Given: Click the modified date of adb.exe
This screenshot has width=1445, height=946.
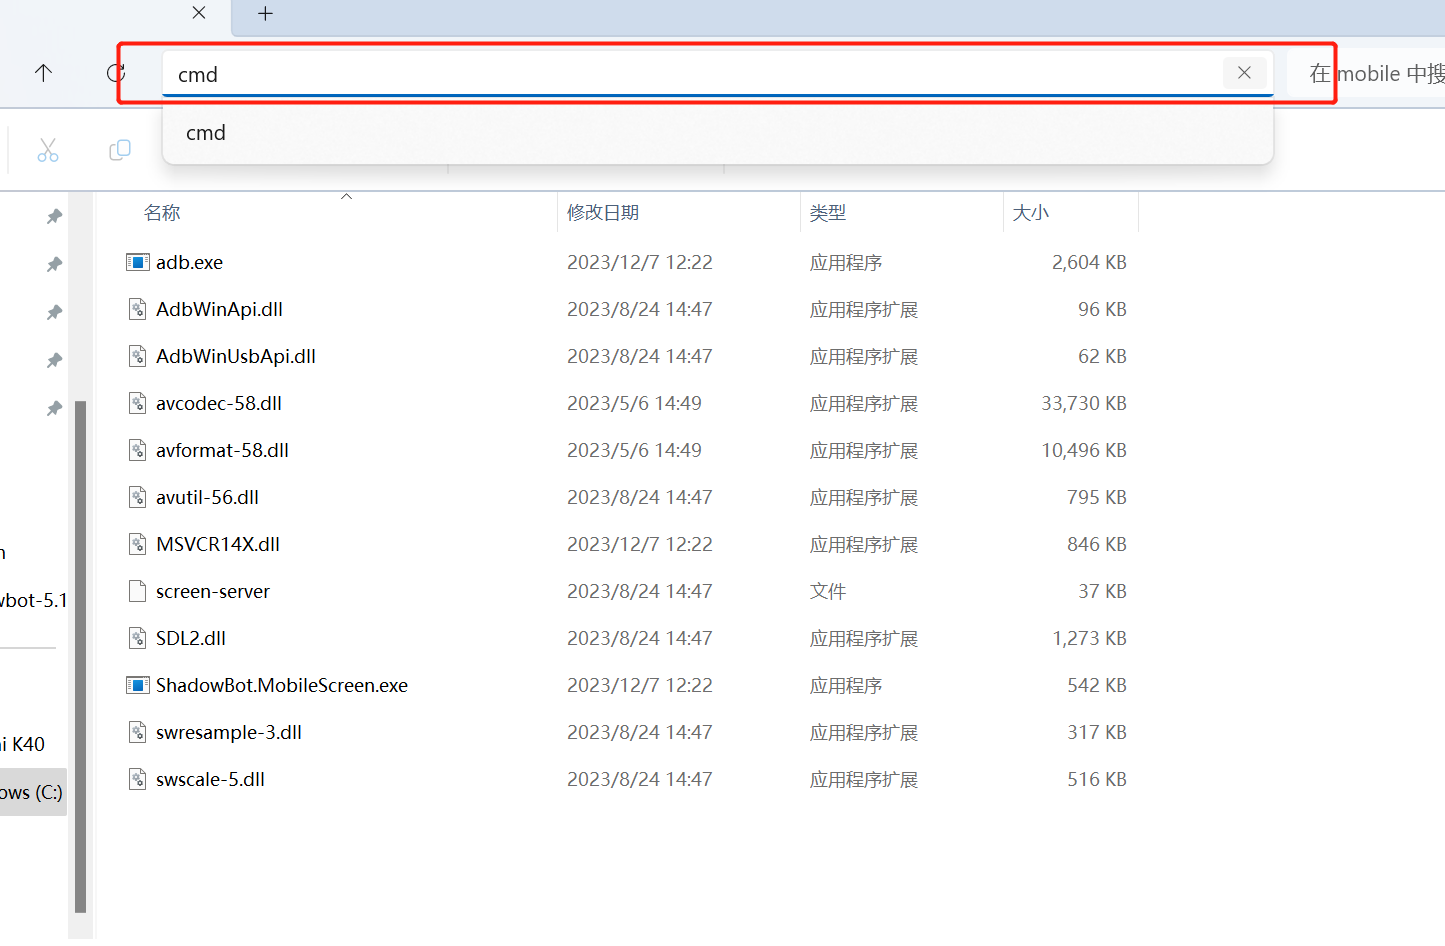Looking at the screenshot, I should pyautogui.click(x=640, y=263).
